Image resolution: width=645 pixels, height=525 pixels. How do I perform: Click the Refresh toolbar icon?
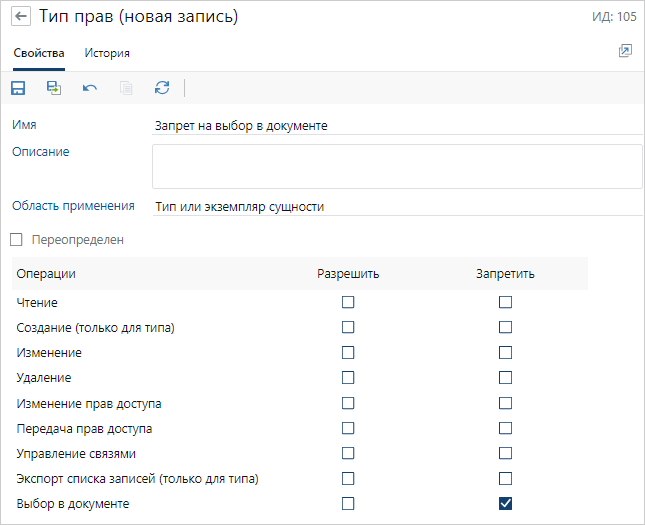tap(162, 88)
